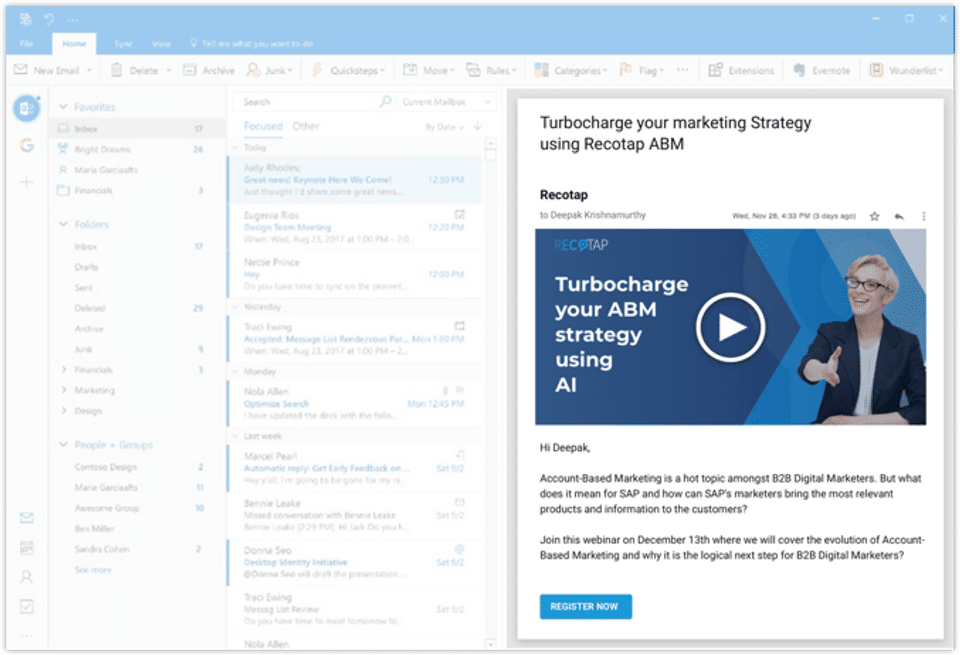Screen dimensions: 960x655
Task: Archive the selected message
Action: tap(209, 70)
